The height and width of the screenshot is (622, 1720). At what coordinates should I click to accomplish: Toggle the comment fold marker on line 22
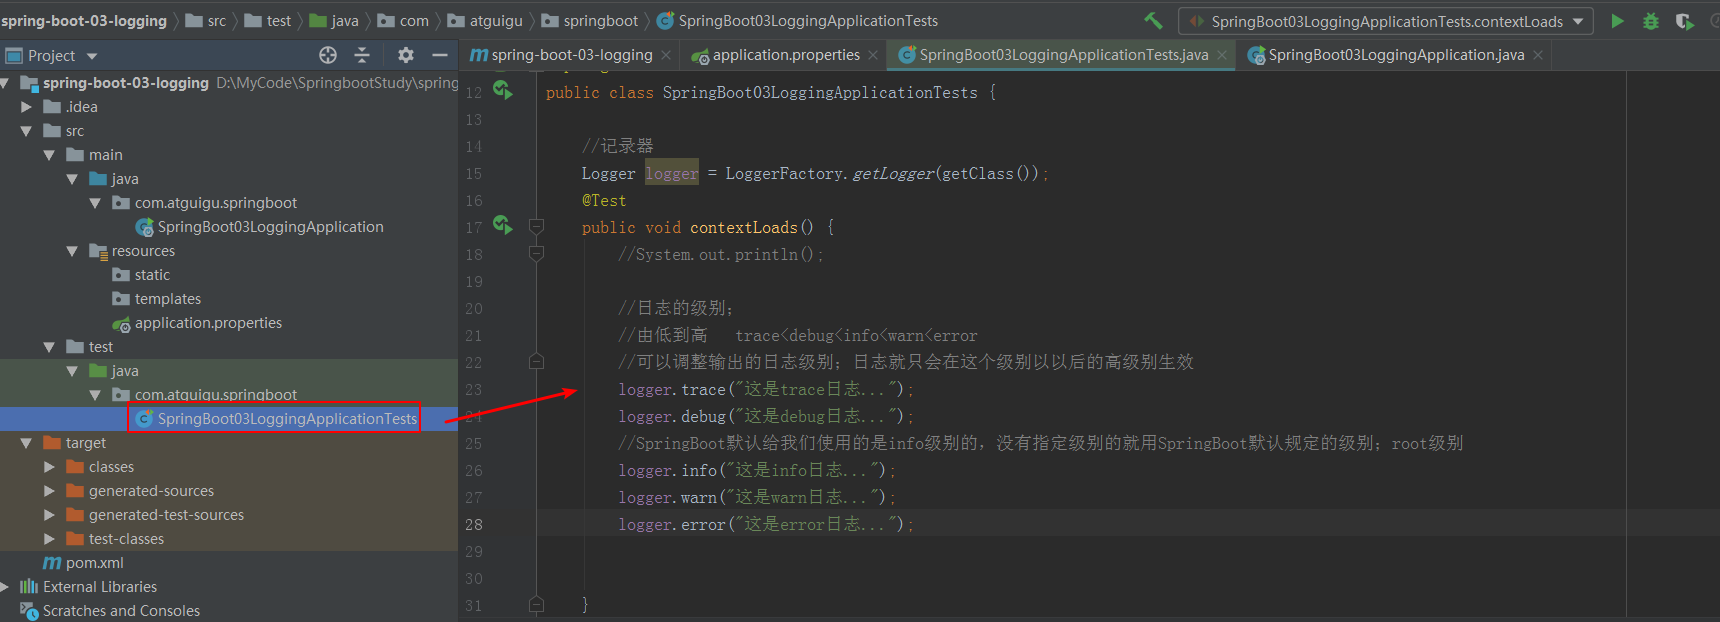[x=536, y=361]
